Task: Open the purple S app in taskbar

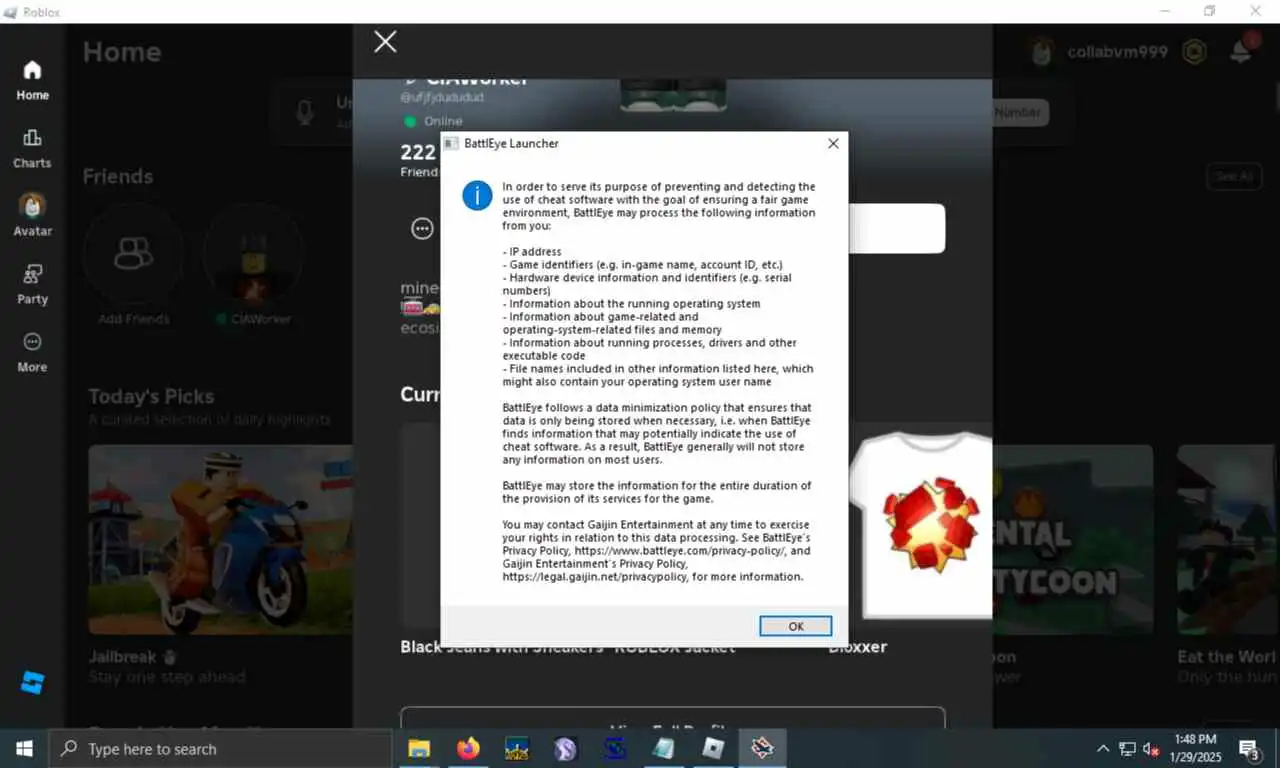Action: coord(565,748)
